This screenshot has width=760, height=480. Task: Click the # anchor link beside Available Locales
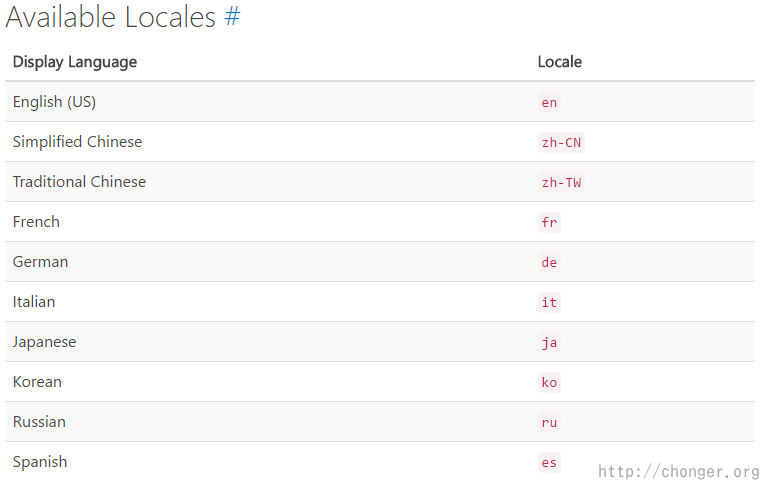pos(232,18)
